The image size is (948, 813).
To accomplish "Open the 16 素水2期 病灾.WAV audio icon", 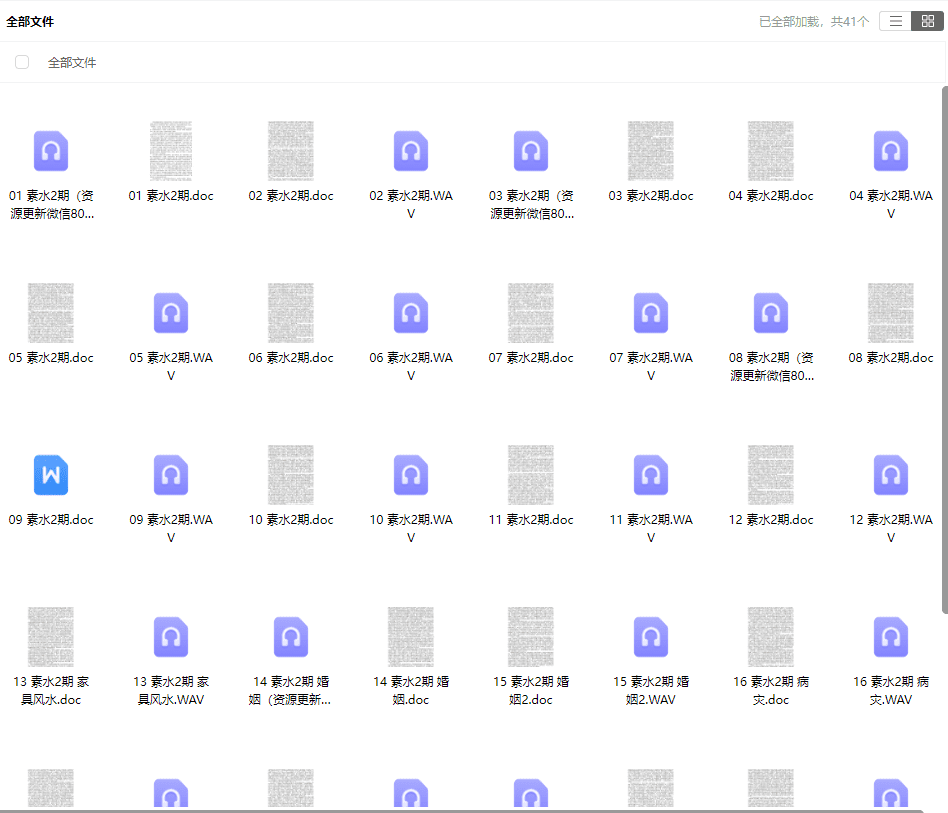I will [891, 637].
